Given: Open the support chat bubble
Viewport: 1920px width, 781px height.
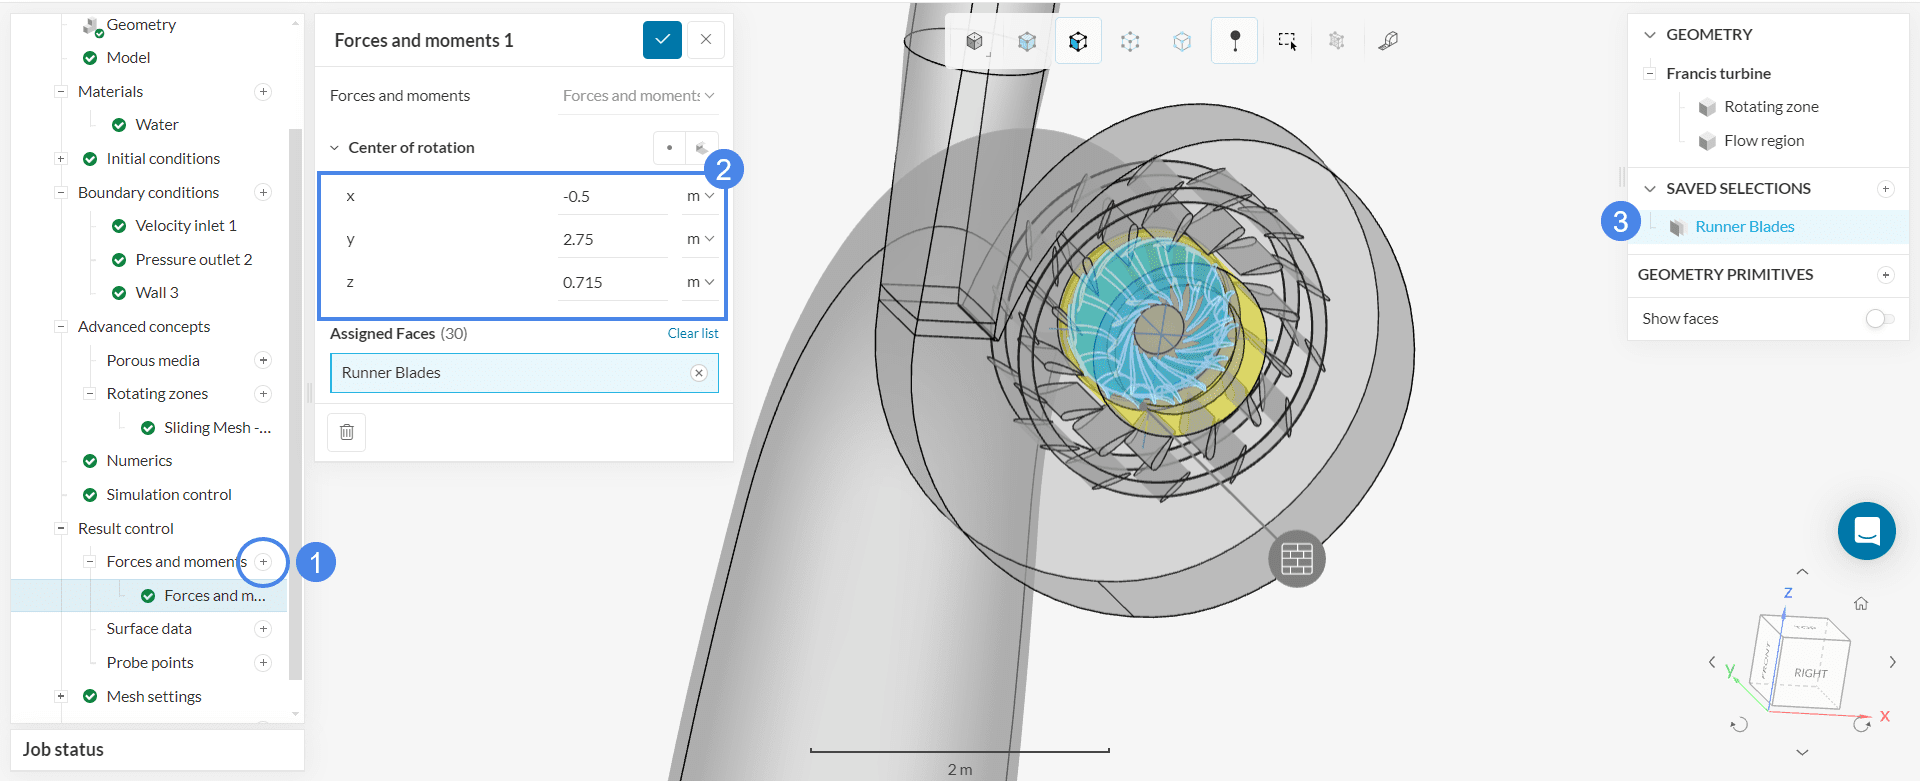Looking at the screenshot, I should coord(1866,531).
